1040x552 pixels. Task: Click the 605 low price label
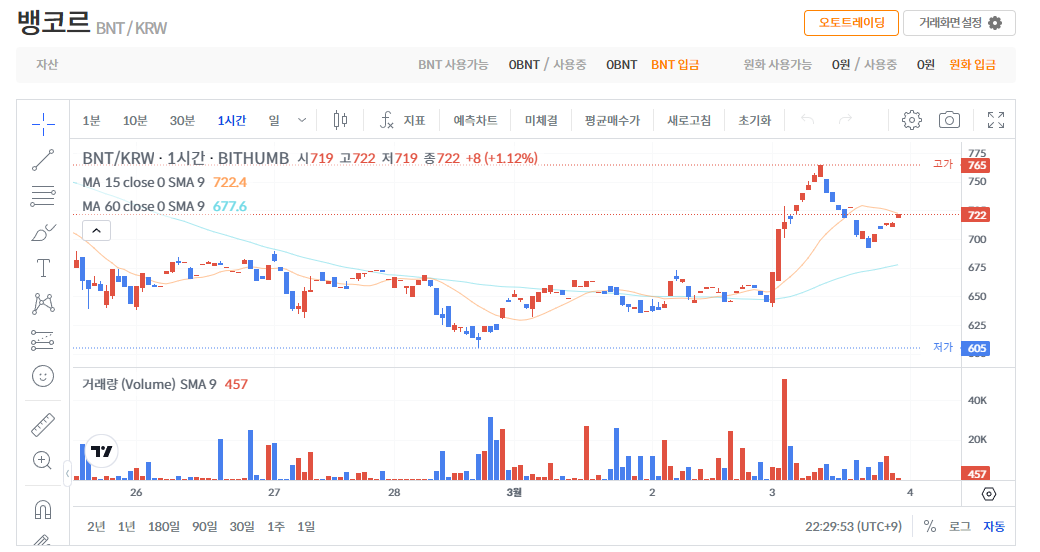[x=977, y=348]
